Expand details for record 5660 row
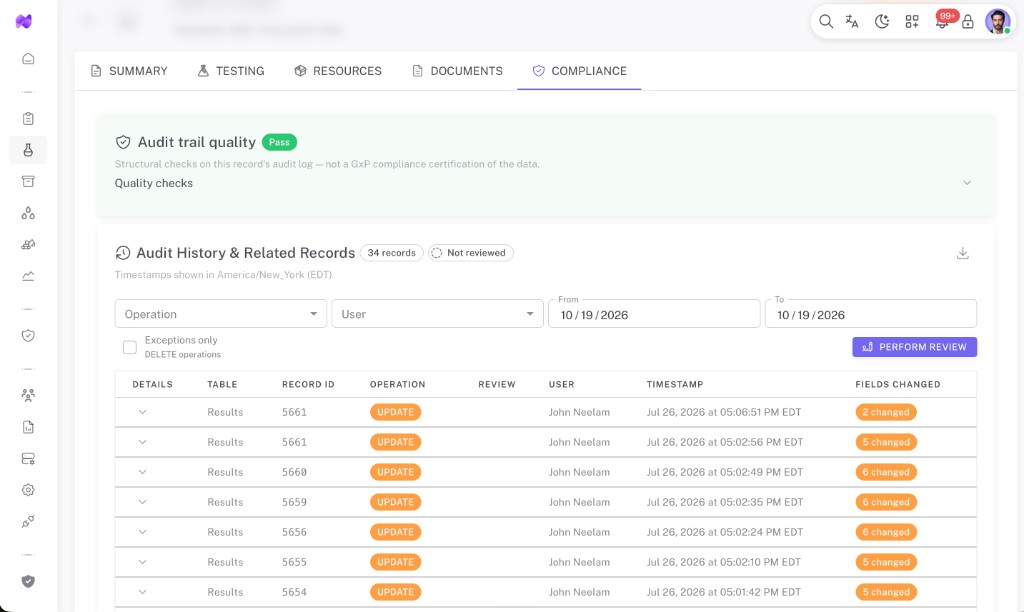 coord(142,472)
